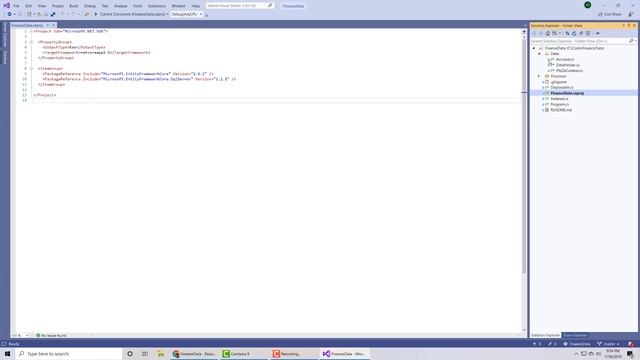Select Program.cs in Solution Explorer
This screenshot has height=360, width=640.
click(560, 104)
